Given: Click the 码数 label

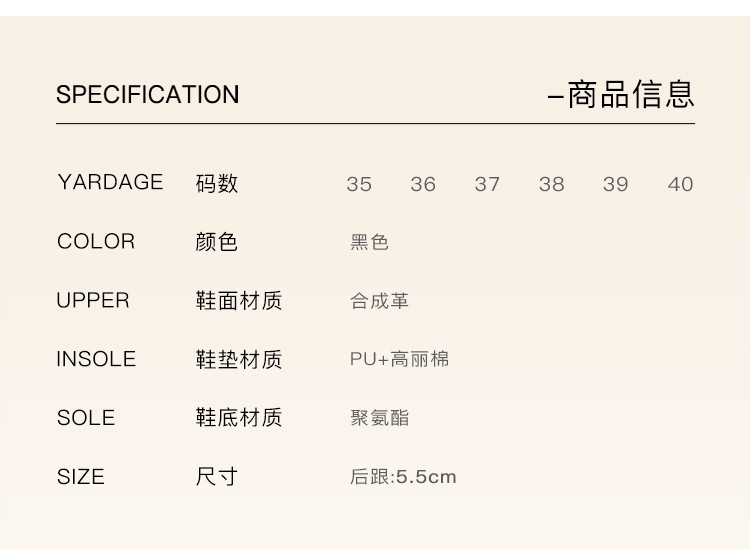Looking at the screenshot, I should (x=217, y=184).
